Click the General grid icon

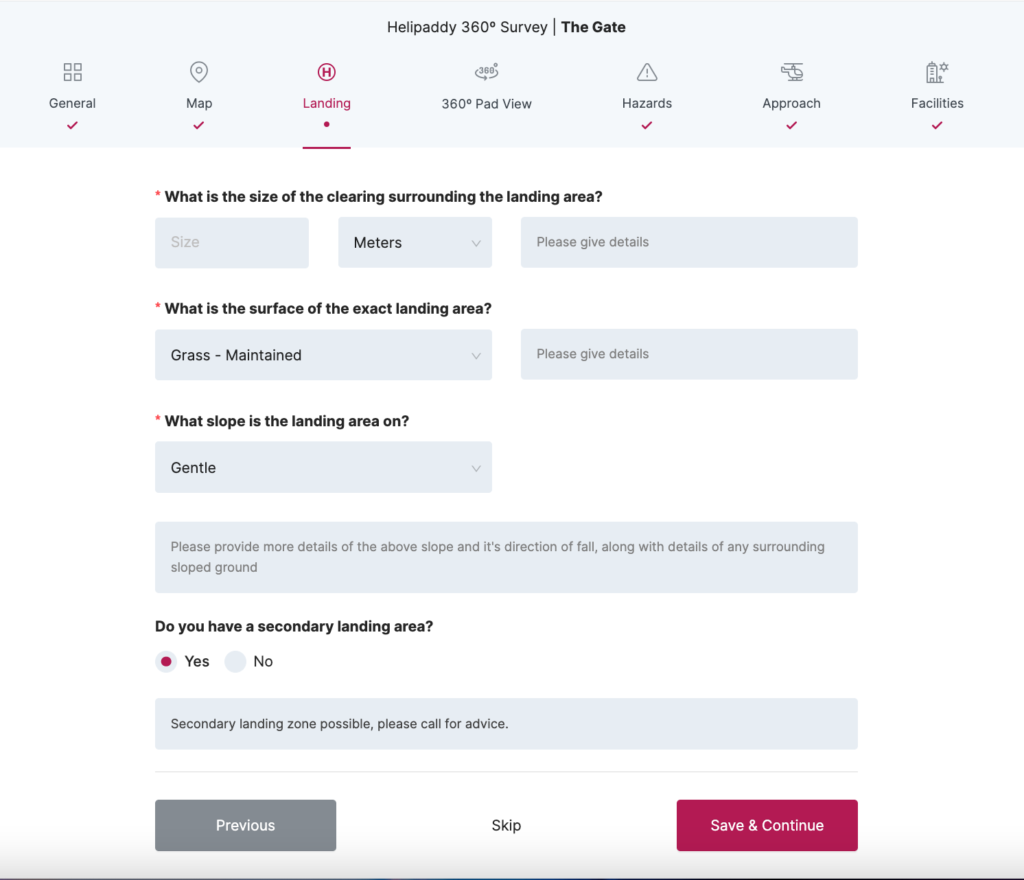[72, 72]
